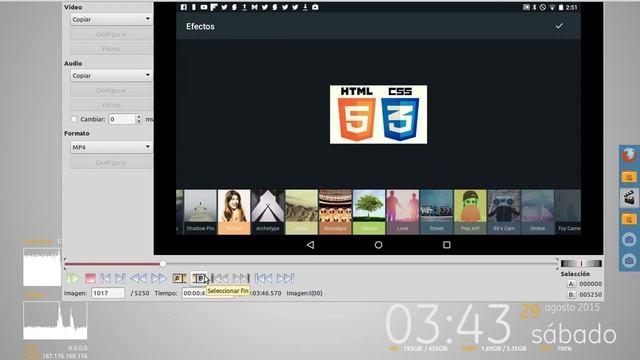Select the woman portrait effect thumbnail
This screenshot has width=640, height=360.
pyautogui.click(x=234, y=212)
